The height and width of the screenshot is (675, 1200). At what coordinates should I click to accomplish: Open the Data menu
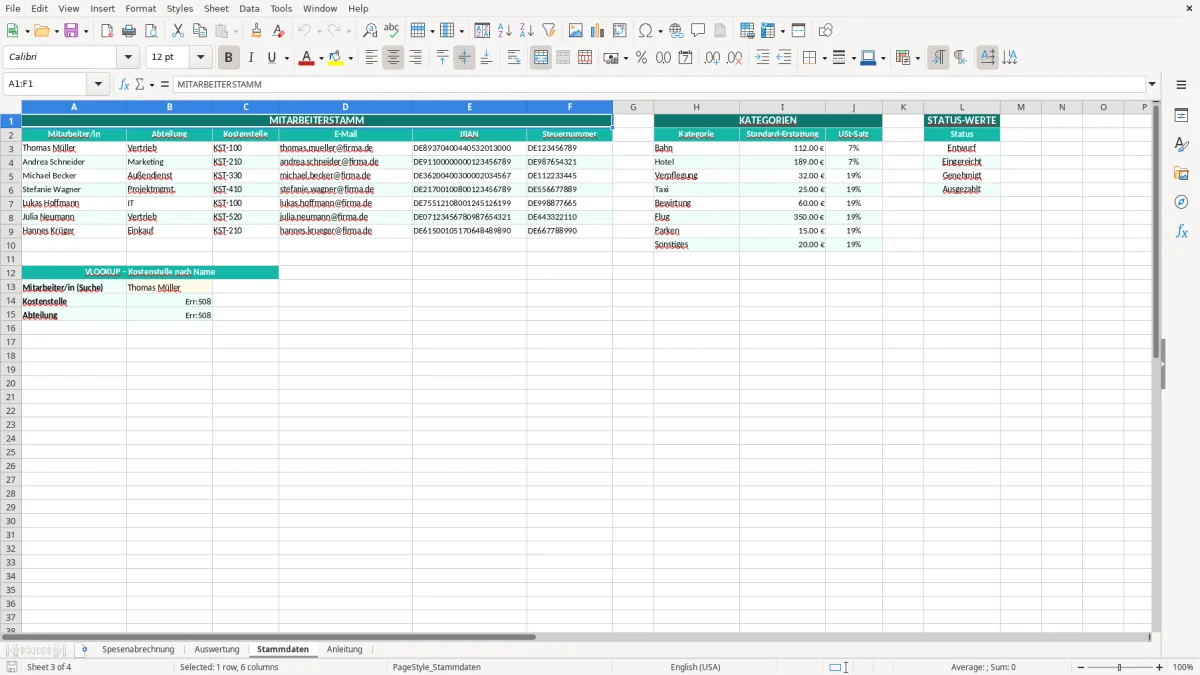point(249,8)
